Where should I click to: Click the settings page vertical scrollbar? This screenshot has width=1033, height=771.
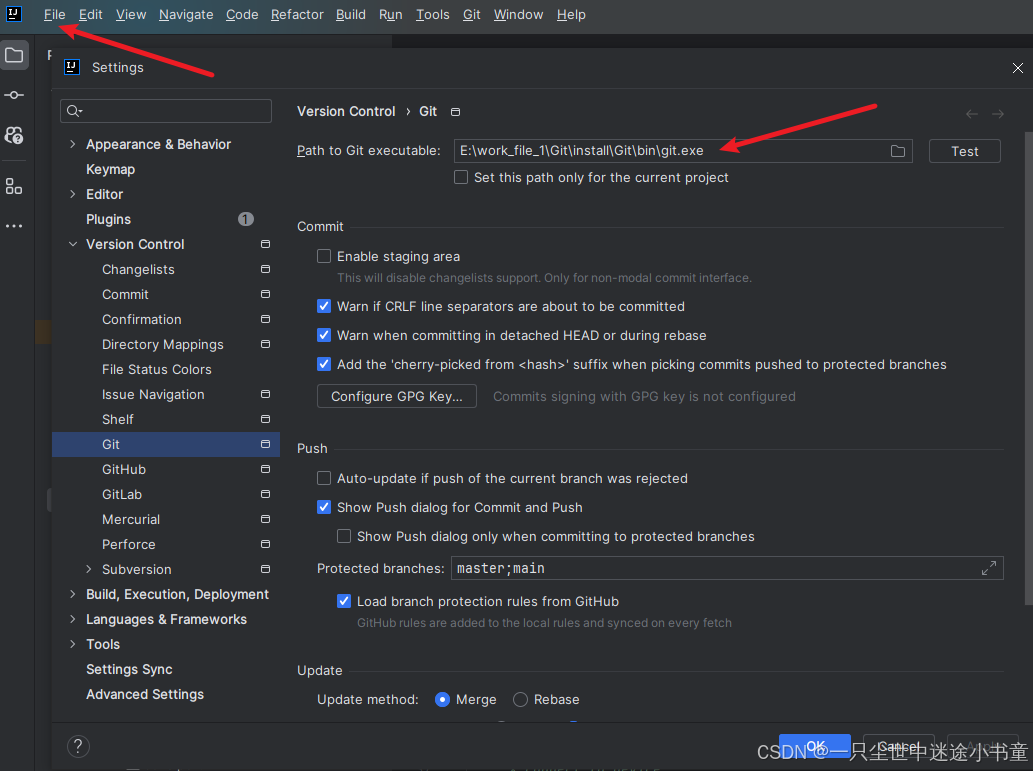click(1028, 368)
